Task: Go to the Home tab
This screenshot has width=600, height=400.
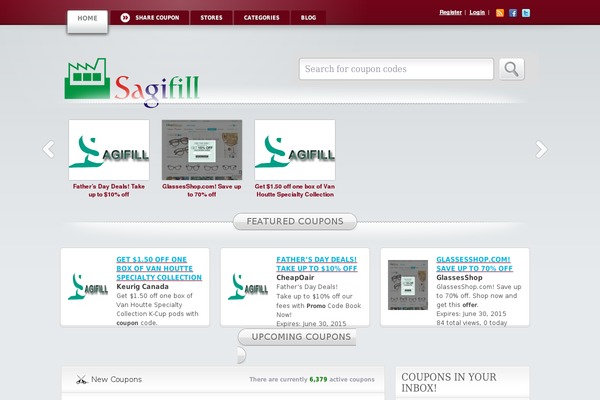Action: click(x=87, y=21)
